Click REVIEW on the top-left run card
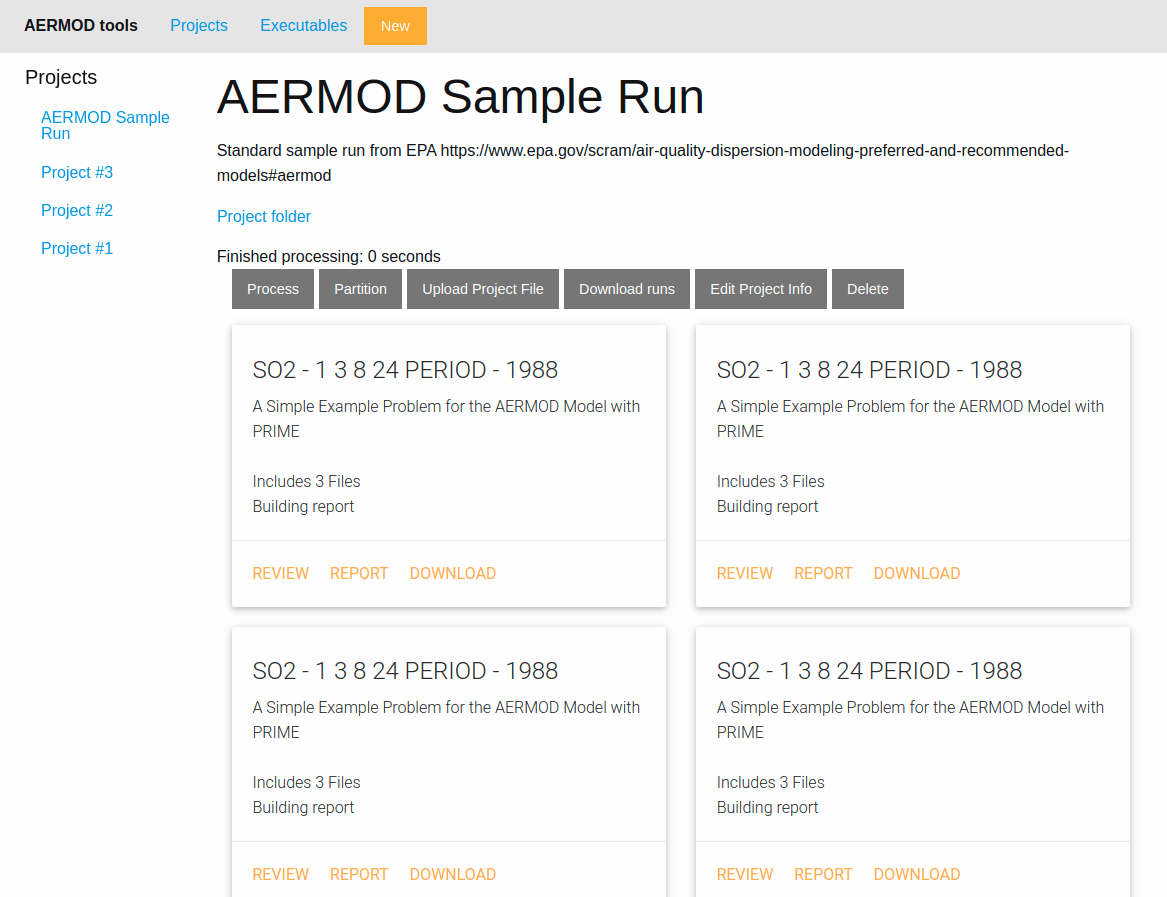This screenshot has height=897, width=1167. [281, 574]
